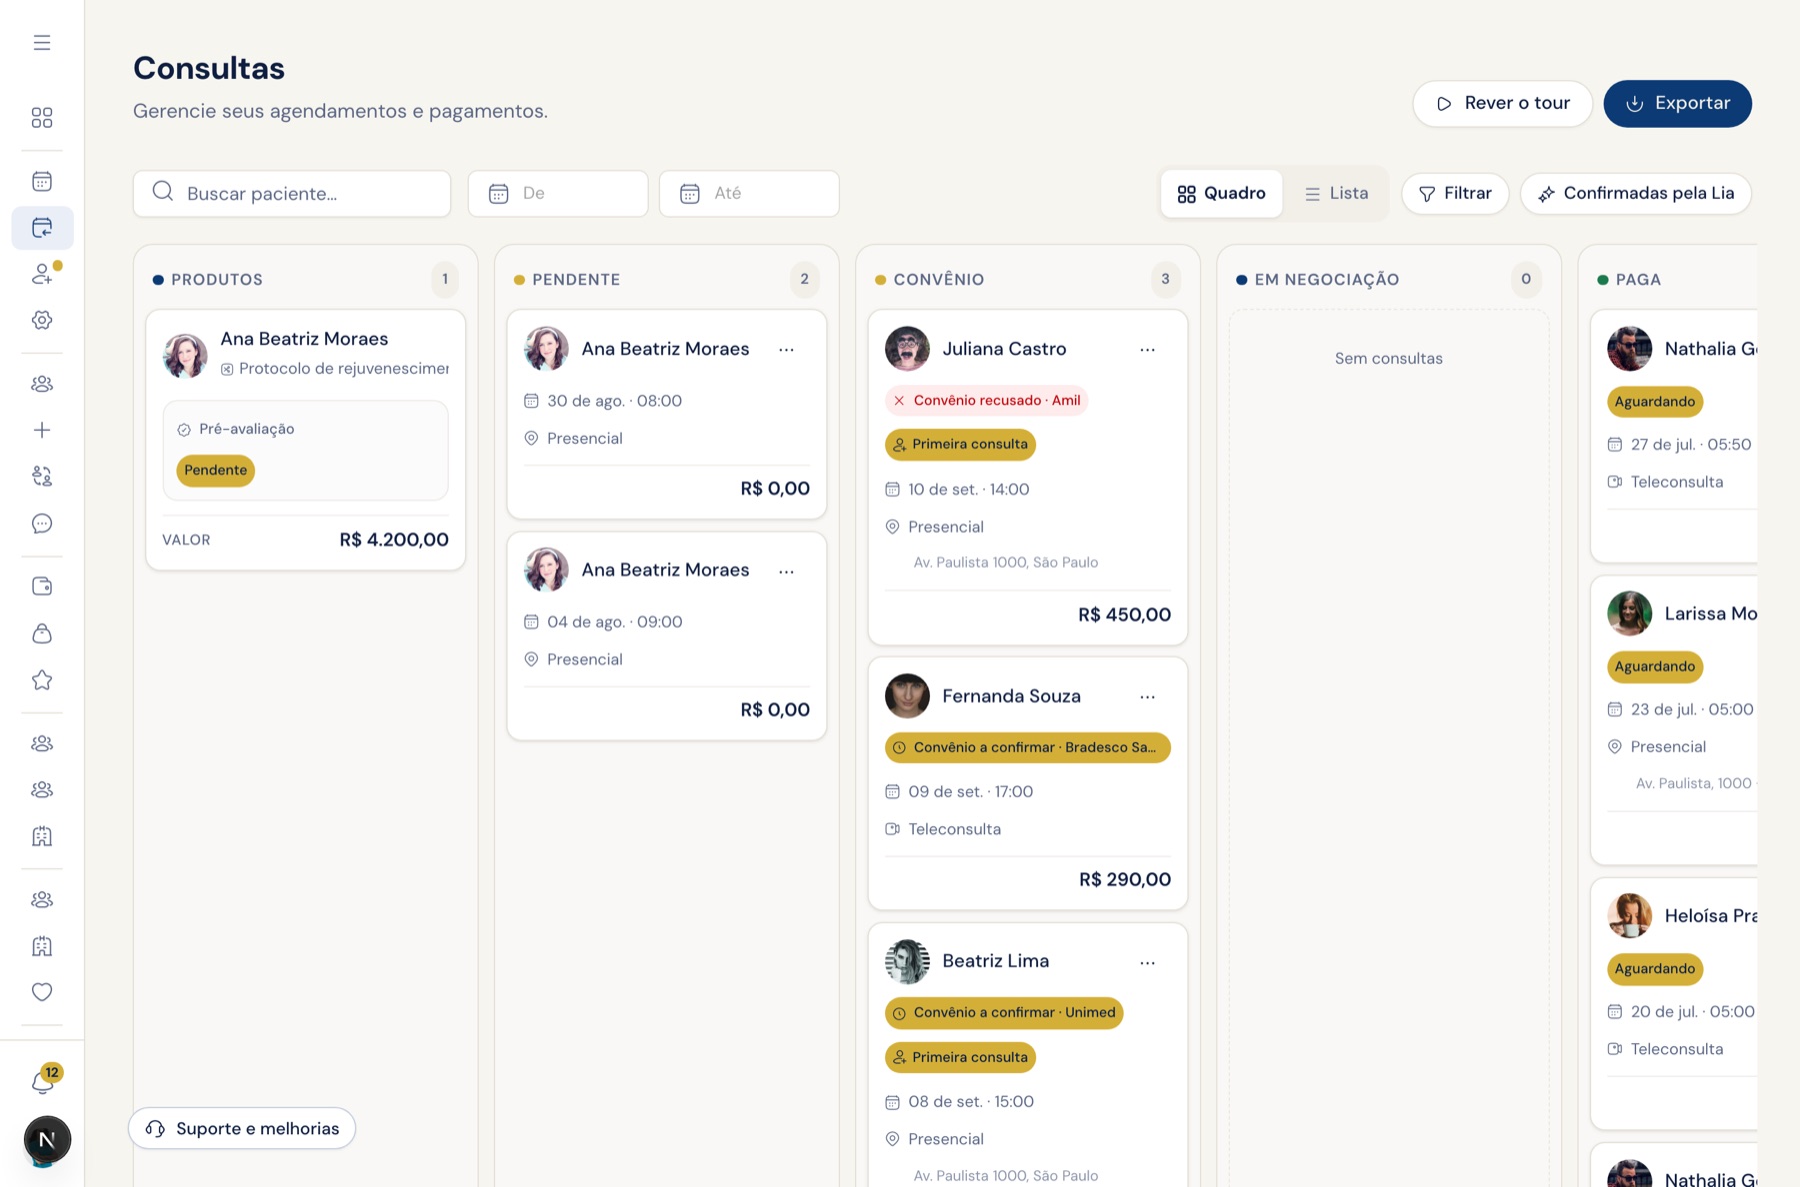Click Primeira consulta badge on Juliana Castro's card

(960, 445)
